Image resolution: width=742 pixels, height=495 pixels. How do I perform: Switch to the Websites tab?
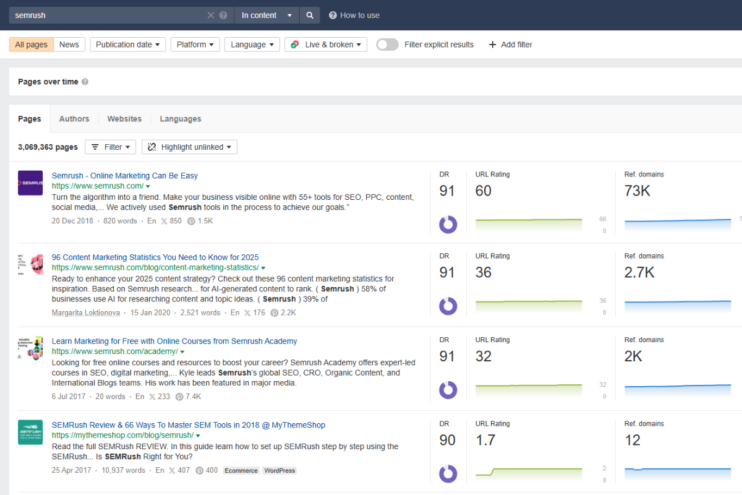tap(124, 119)
